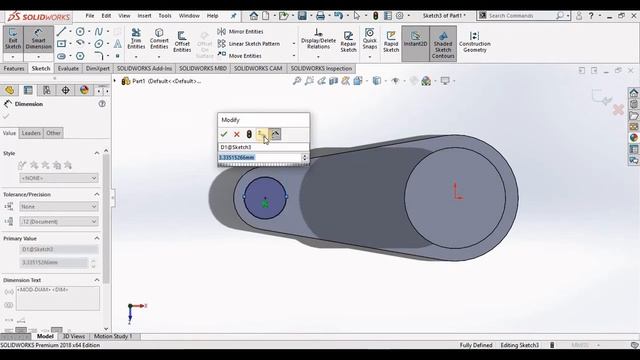640x360 pixels.
Task: Open the File menu
Action: click(90, 16)
